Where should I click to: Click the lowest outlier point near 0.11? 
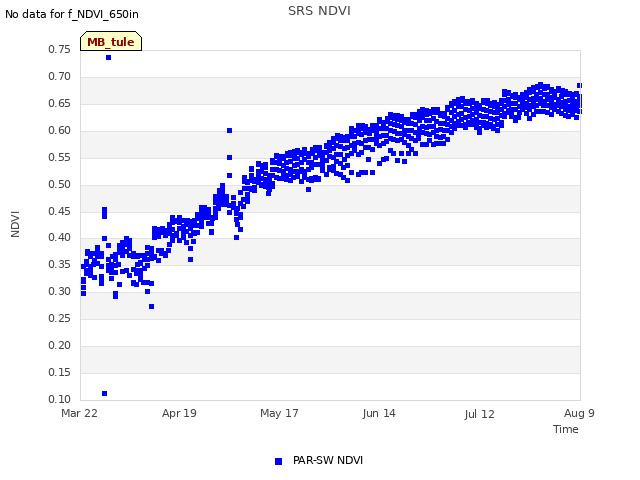tap(104, 393)
